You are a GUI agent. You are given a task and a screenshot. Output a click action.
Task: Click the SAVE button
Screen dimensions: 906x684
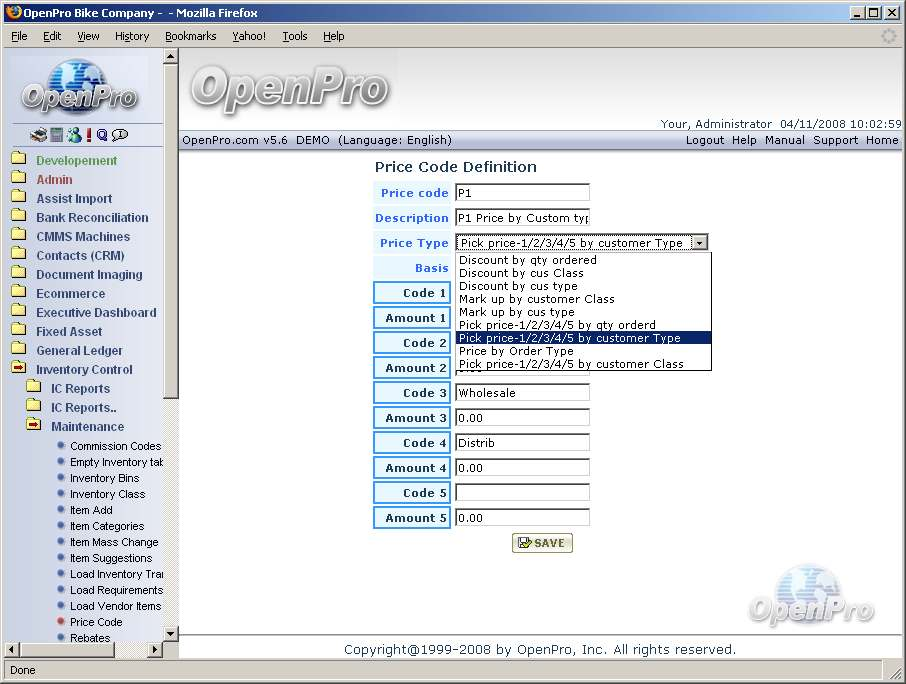542,543
